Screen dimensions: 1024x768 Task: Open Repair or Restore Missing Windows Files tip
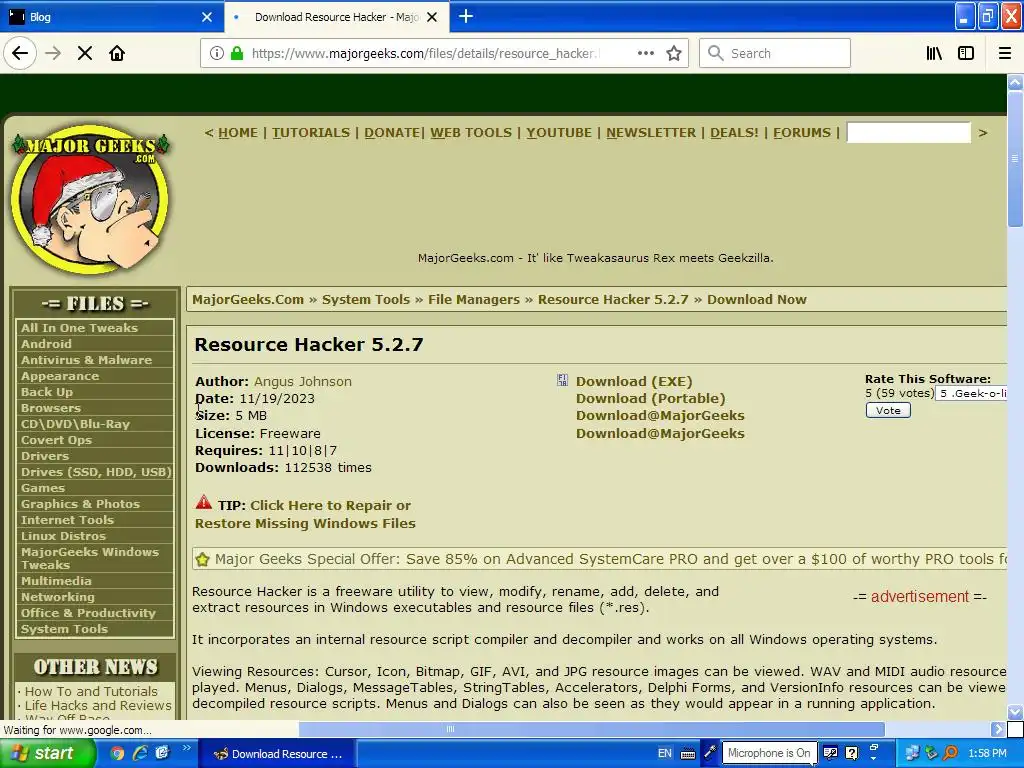point(305,515)
